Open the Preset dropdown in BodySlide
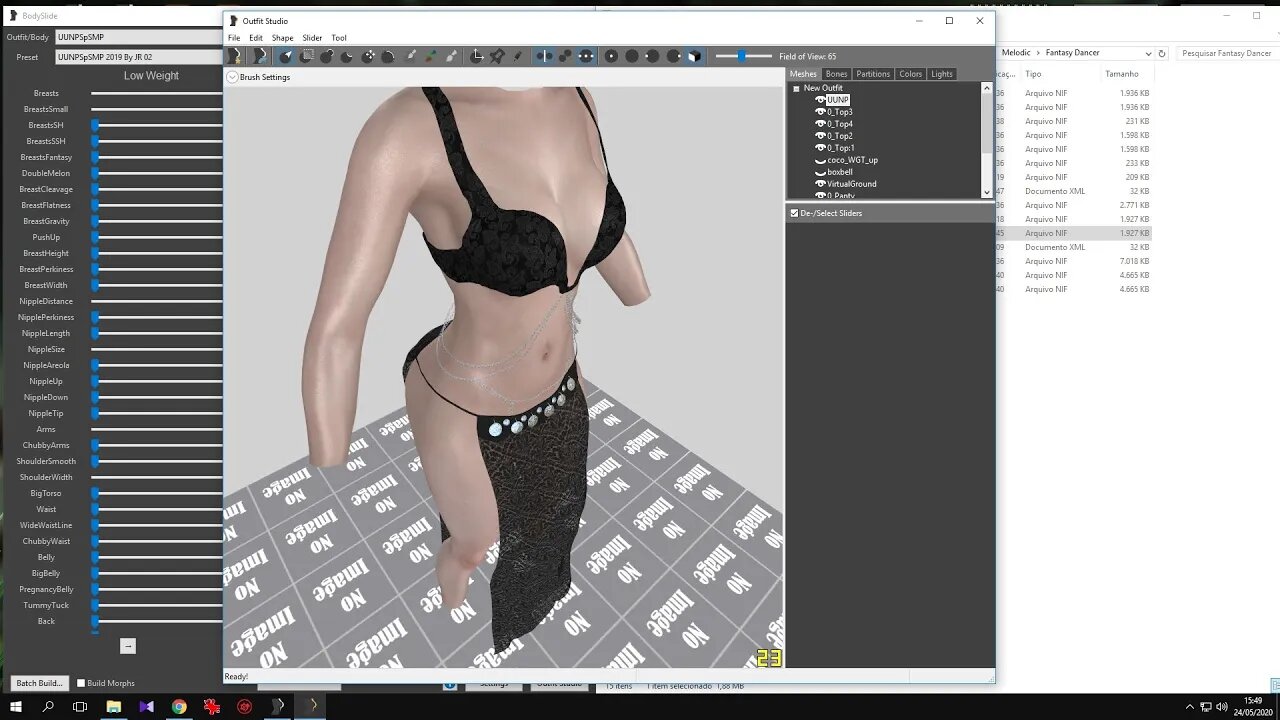 (138, 57)
